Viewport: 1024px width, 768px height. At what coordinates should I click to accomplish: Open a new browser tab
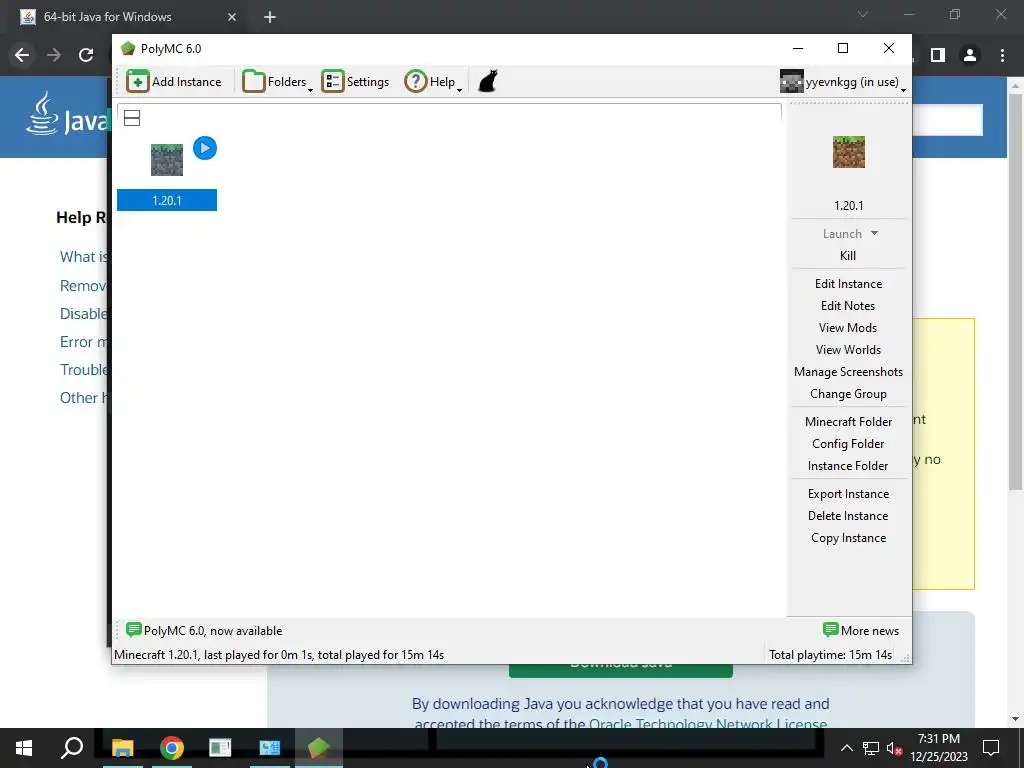click(270, 18)
